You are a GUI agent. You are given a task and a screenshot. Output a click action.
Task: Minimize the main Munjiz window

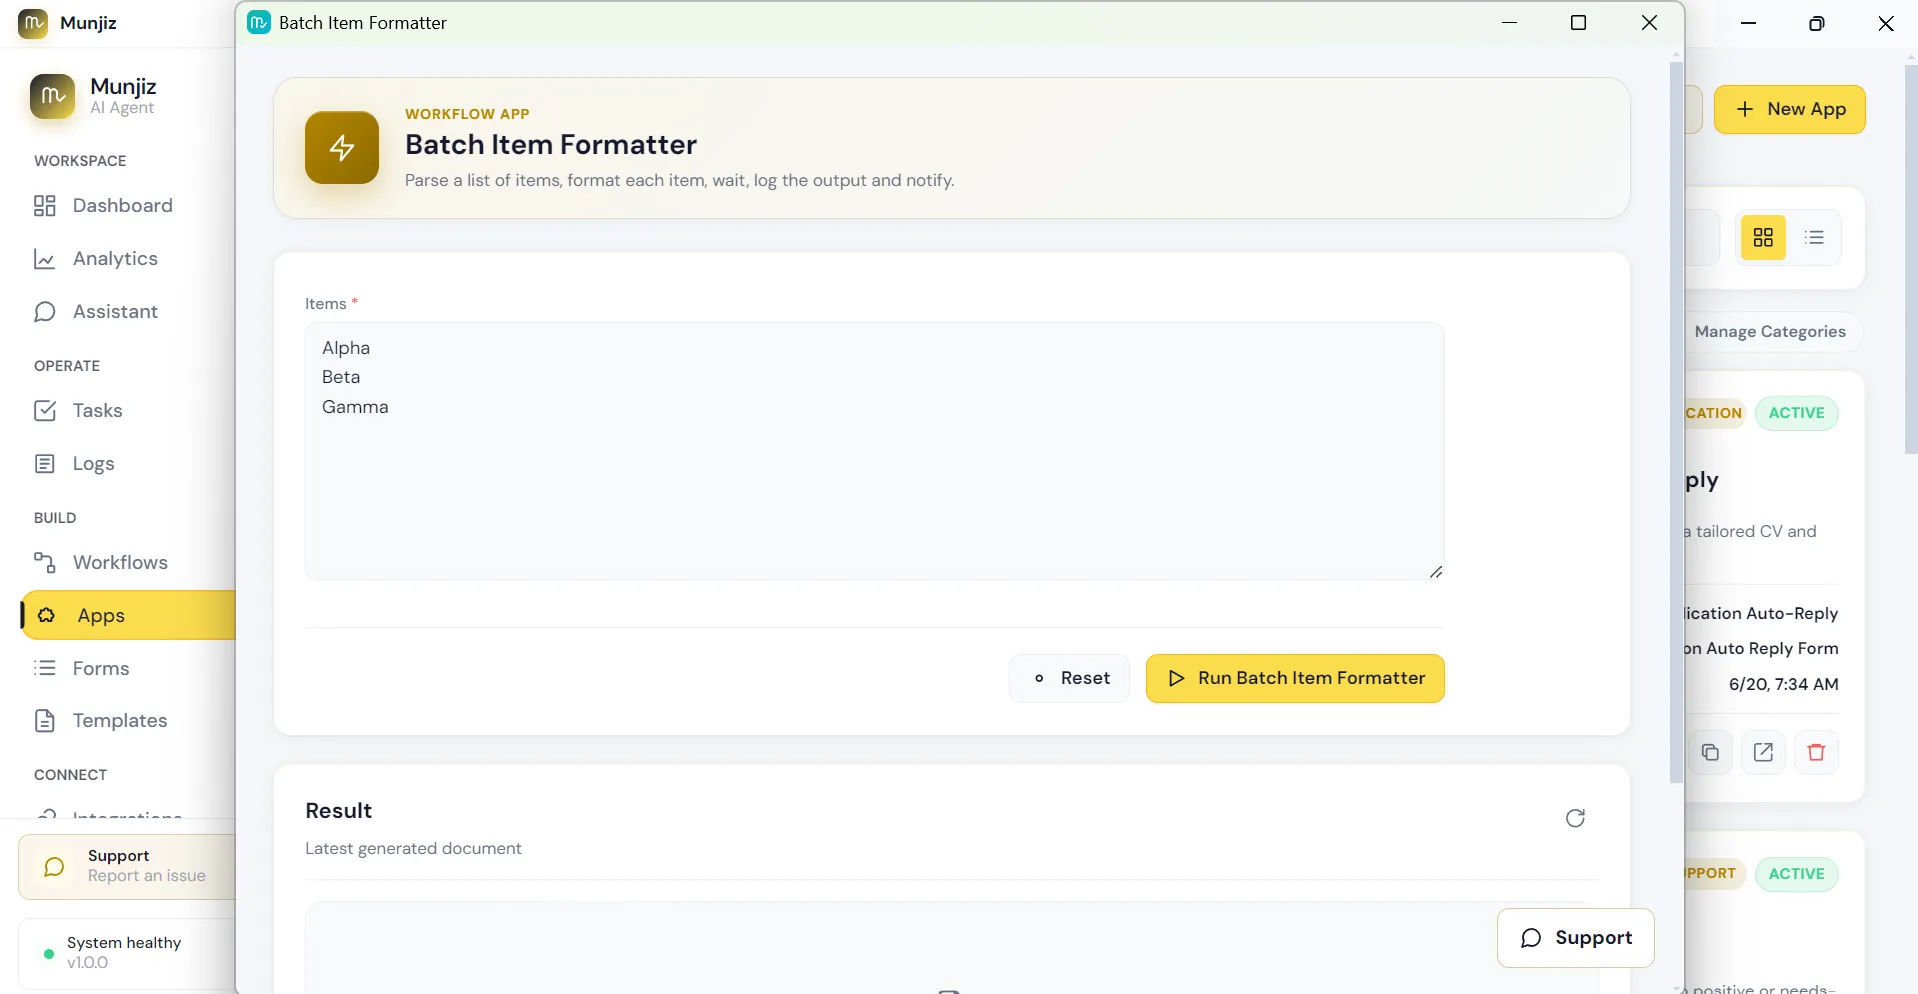[1748, 23]
